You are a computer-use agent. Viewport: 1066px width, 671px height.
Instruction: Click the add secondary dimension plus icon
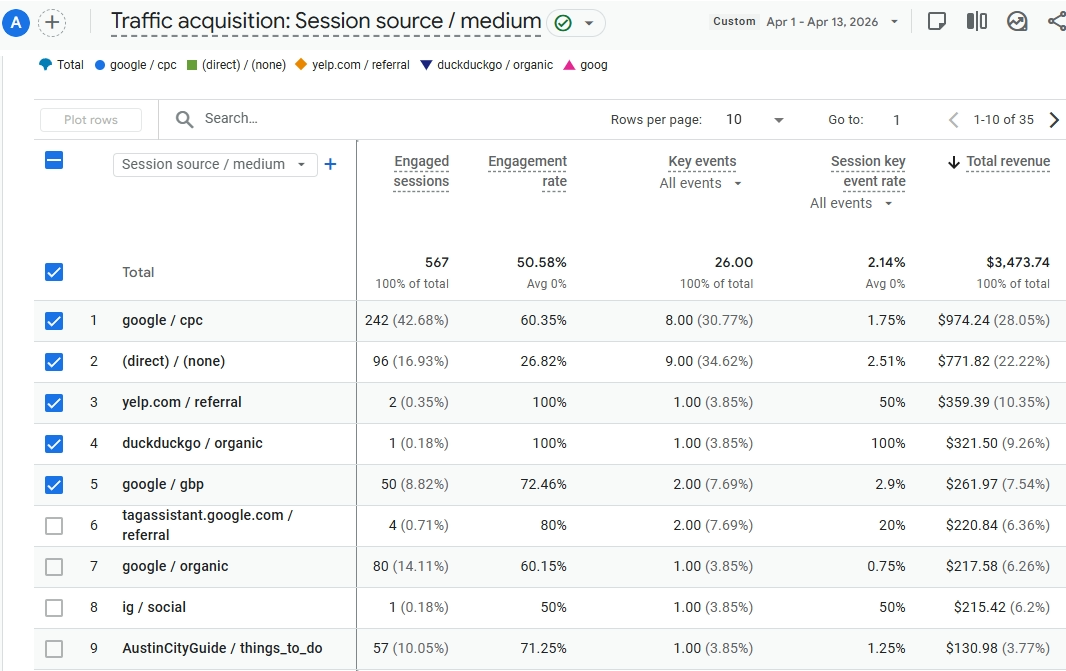[x=330, y=163]
